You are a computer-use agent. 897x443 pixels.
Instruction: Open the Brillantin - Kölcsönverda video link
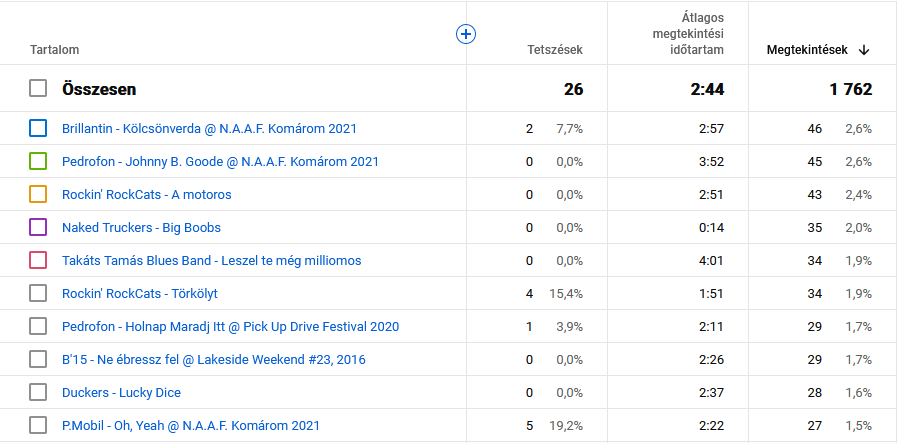point(209,129)
